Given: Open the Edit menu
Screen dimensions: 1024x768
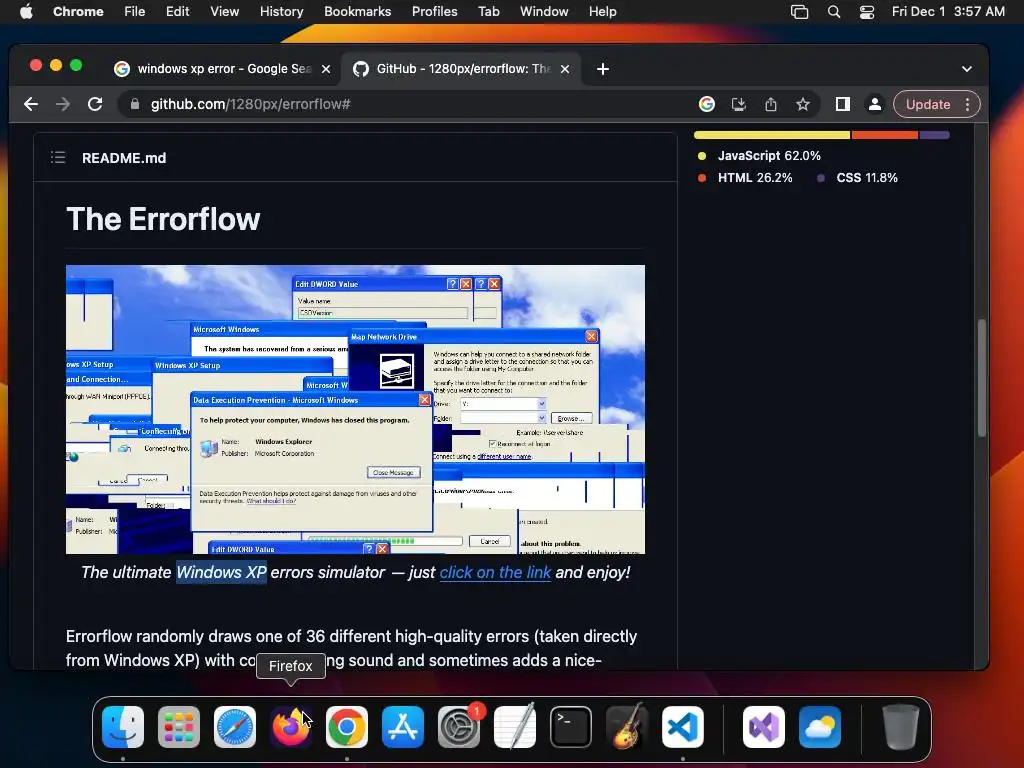Looking at the screenshot, I should (177, 12).
